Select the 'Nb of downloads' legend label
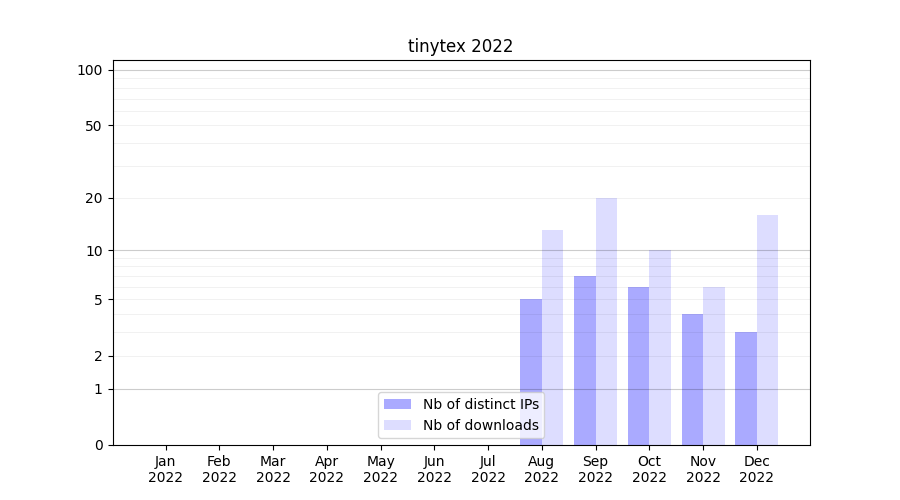The image size is (900, 500). (480, 425)
